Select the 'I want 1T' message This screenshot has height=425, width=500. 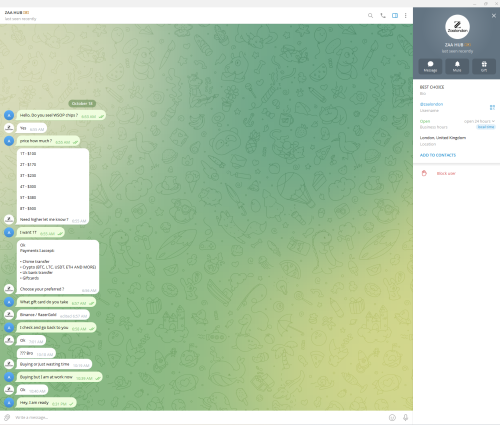pos(41,232)
